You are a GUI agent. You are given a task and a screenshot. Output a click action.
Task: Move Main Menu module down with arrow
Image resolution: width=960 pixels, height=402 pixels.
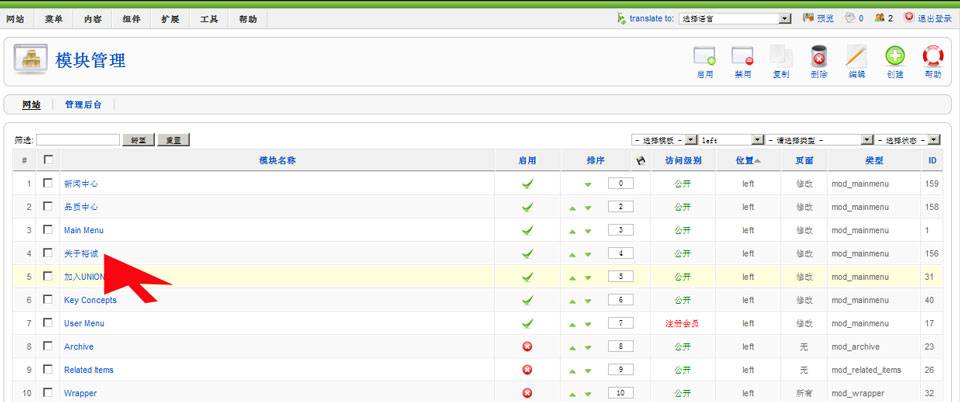[588, 231]
